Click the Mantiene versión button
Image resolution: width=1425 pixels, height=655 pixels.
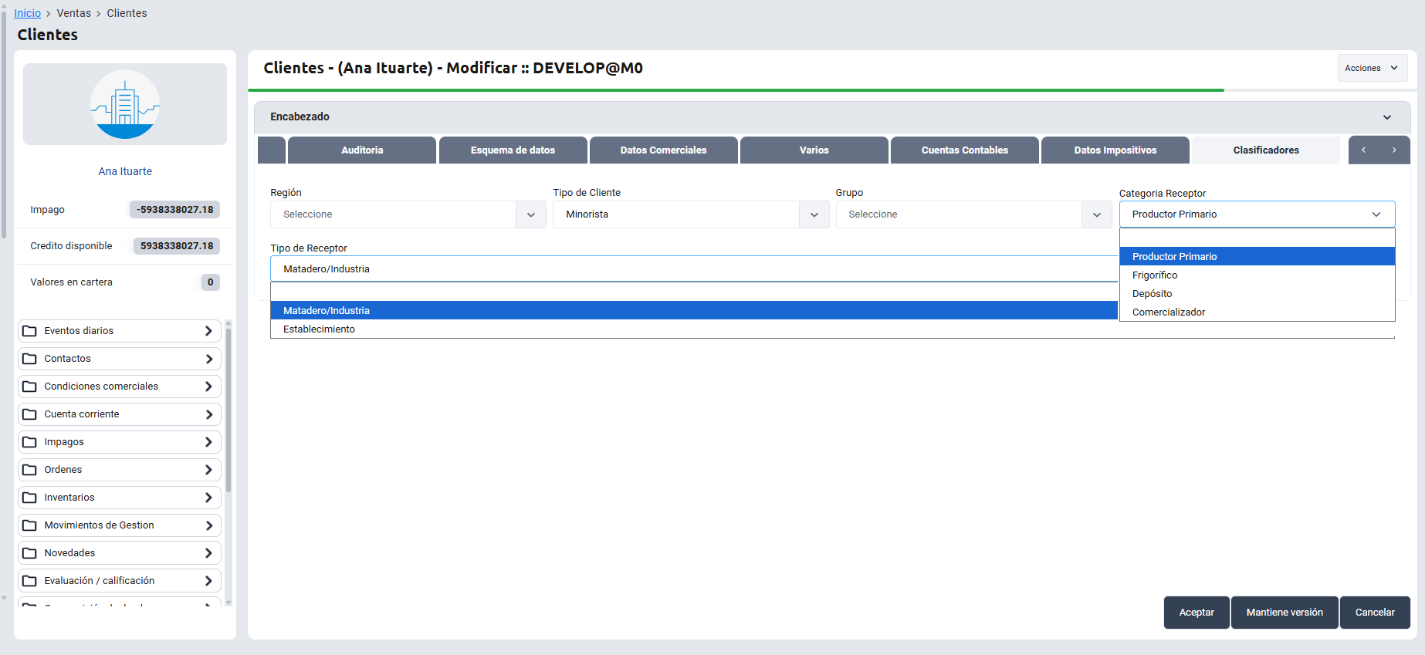point(1285,613)
